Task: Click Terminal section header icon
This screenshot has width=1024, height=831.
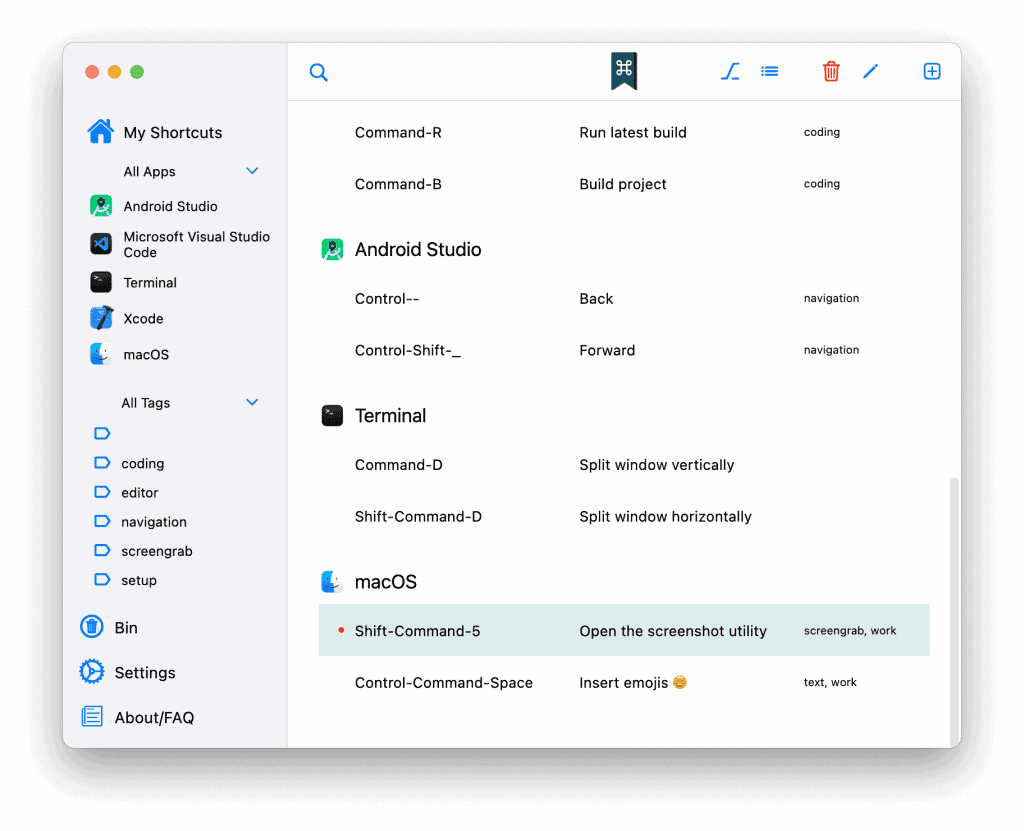Action: tap(332, 416)
